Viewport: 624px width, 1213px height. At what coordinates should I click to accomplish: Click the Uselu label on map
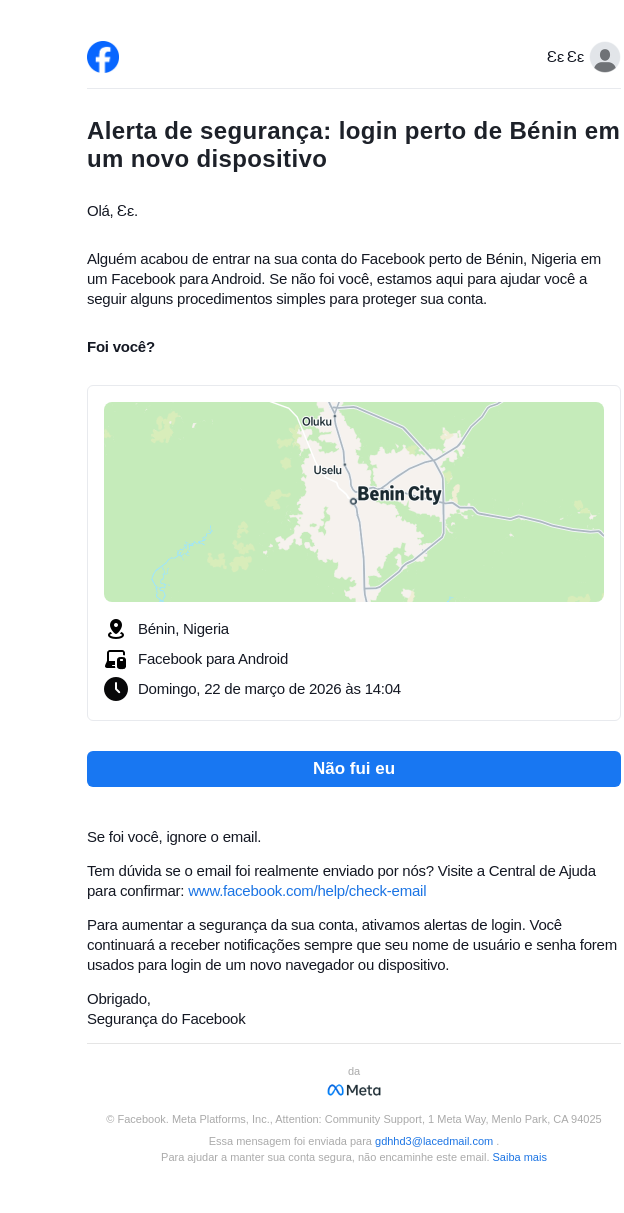click(x=327, y=470)
